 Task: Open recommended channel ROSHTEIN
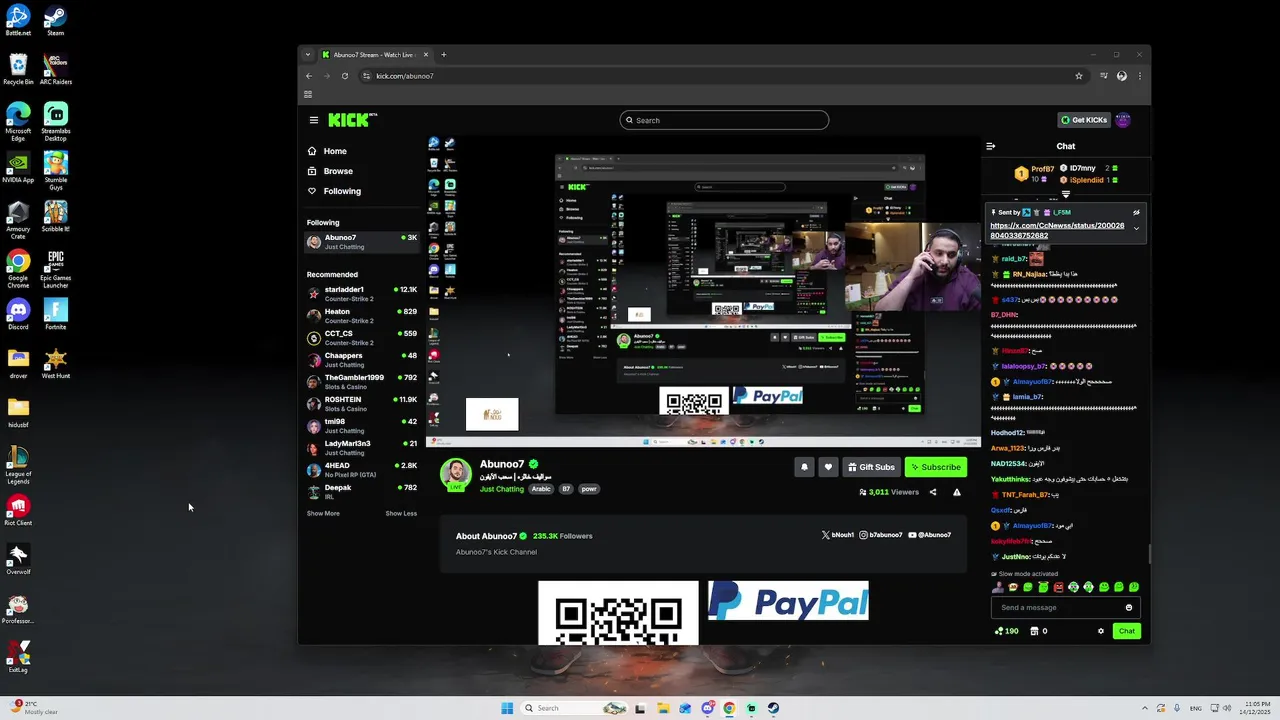point(362,404)
